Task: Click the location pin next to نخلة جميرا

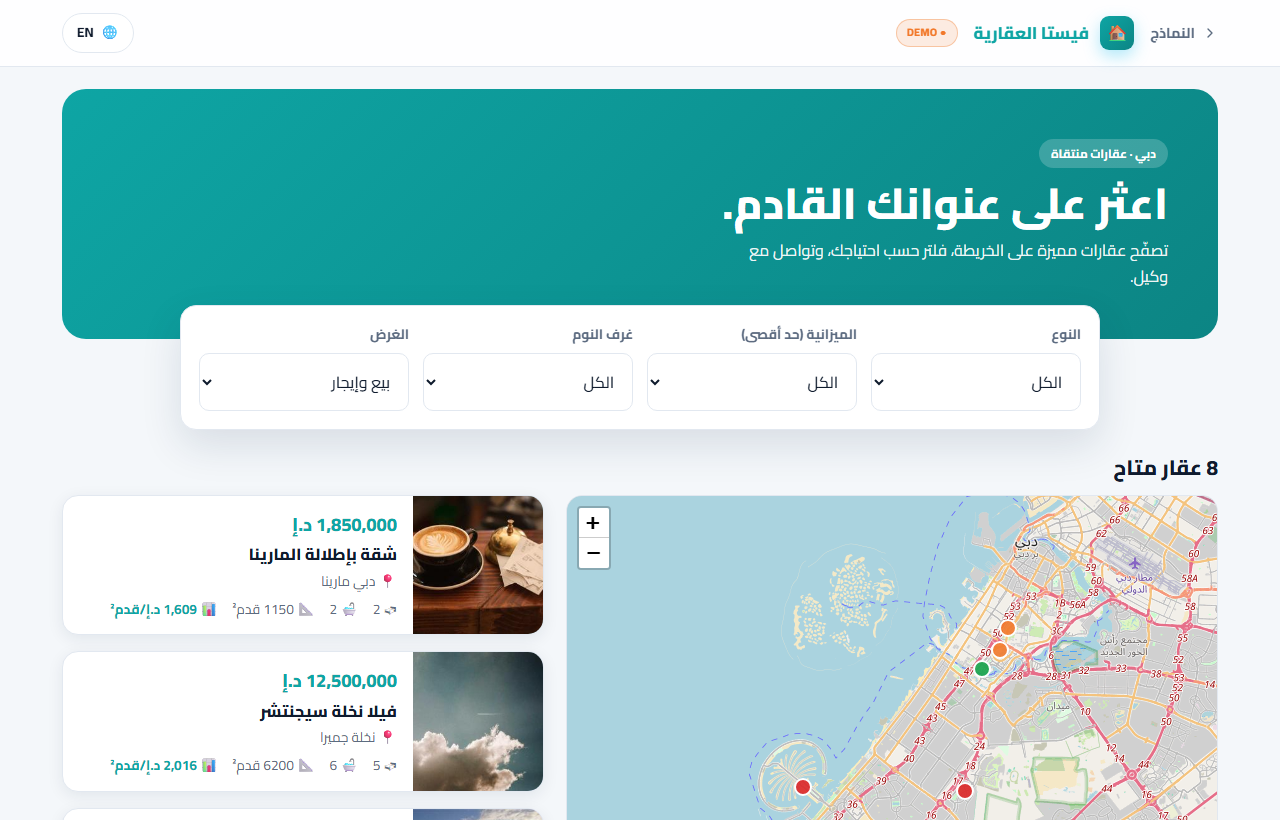Action: (x=389, y=738)
